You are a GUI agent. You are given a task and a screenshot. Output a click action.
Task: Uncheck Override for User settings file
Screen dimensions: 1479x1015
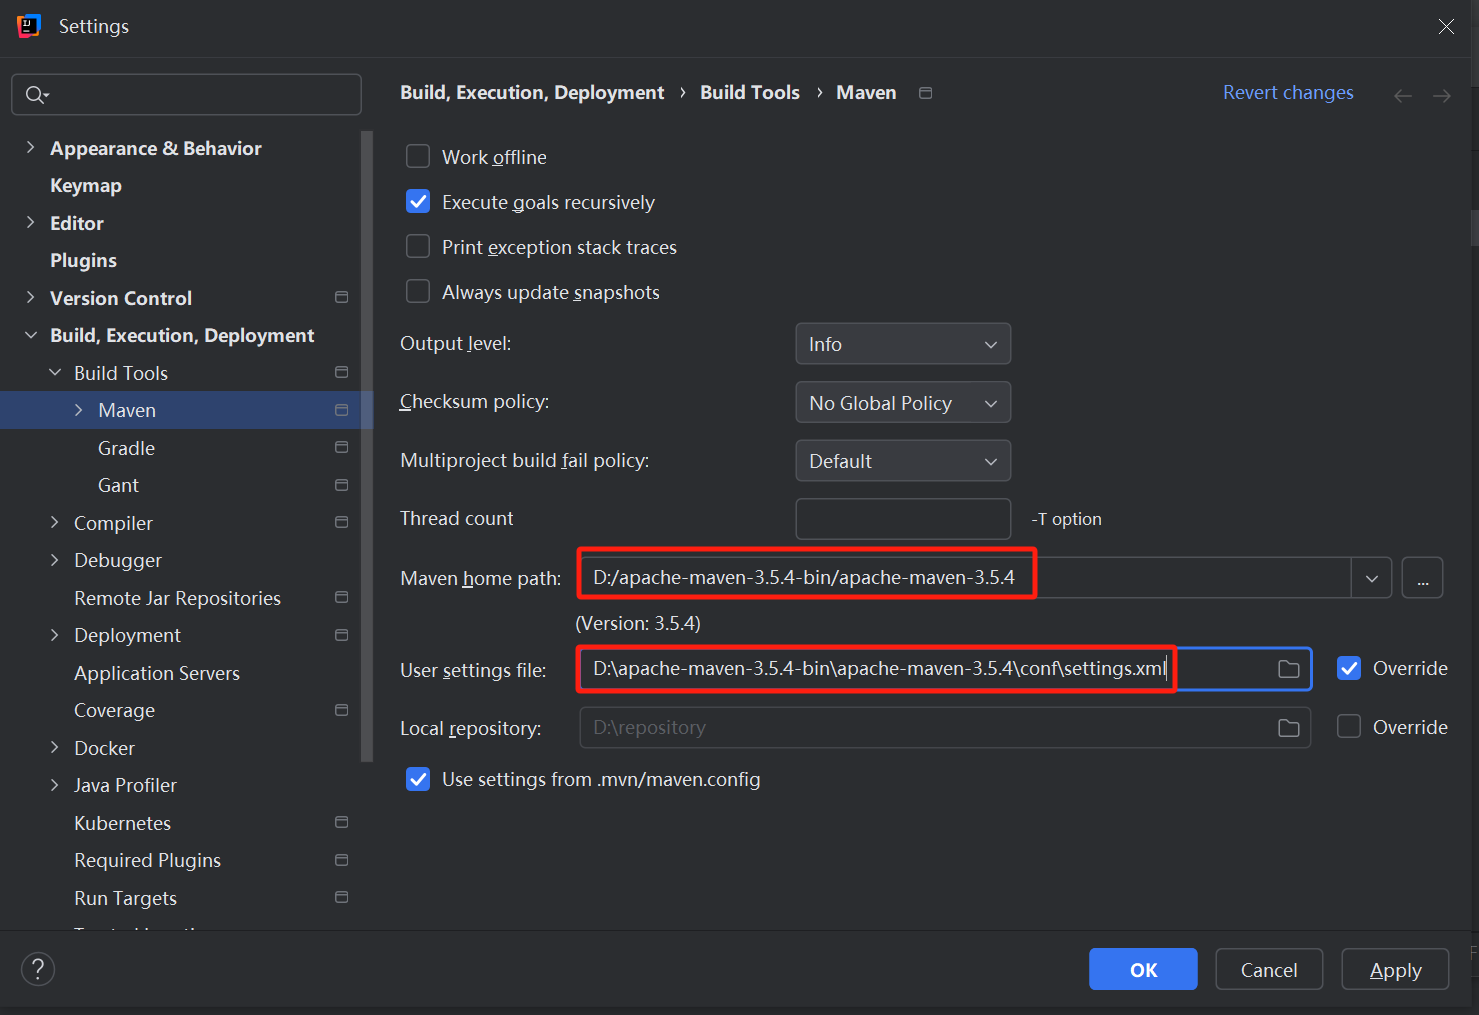pyautogui.click(x=1349, y=668)
